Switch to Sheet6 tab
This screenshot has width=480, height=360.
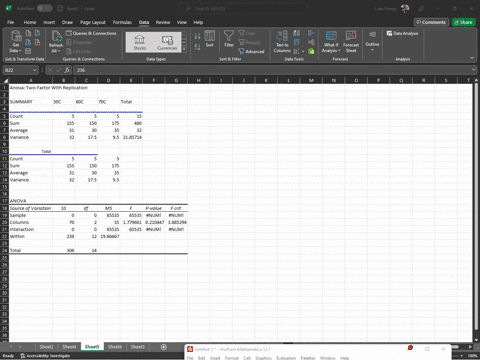coord(115,347)
